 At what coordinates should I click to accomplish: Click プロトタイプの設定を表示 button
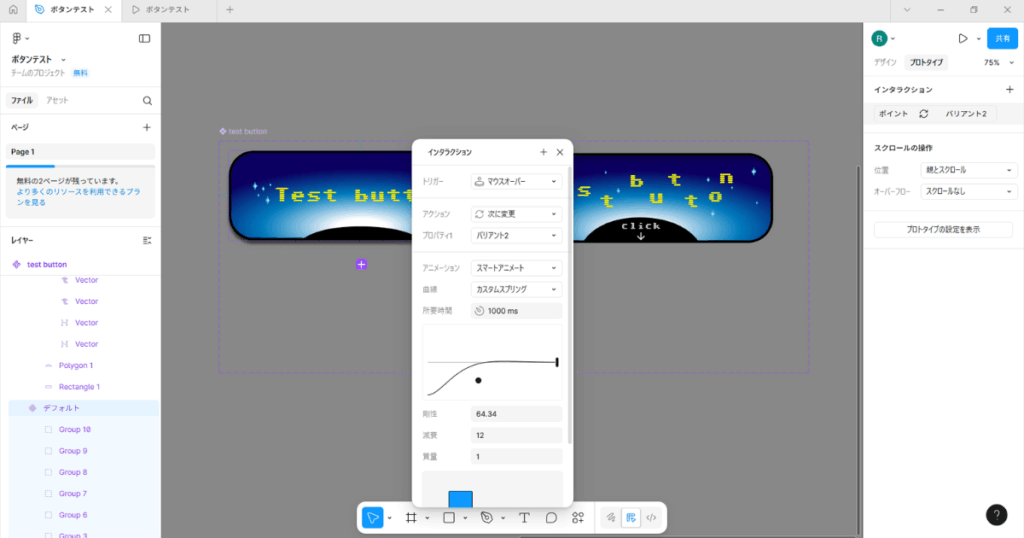pyautogui.click(x=943, y=230)
